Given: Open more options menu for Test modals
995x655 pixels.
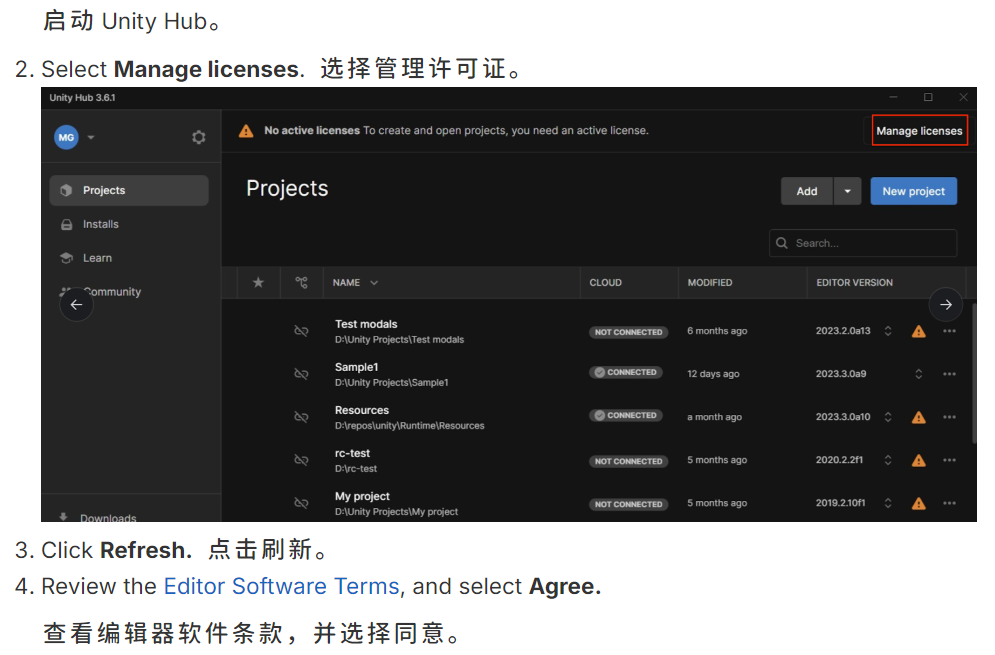Looking at the screenshot, I should click(949, 331).
